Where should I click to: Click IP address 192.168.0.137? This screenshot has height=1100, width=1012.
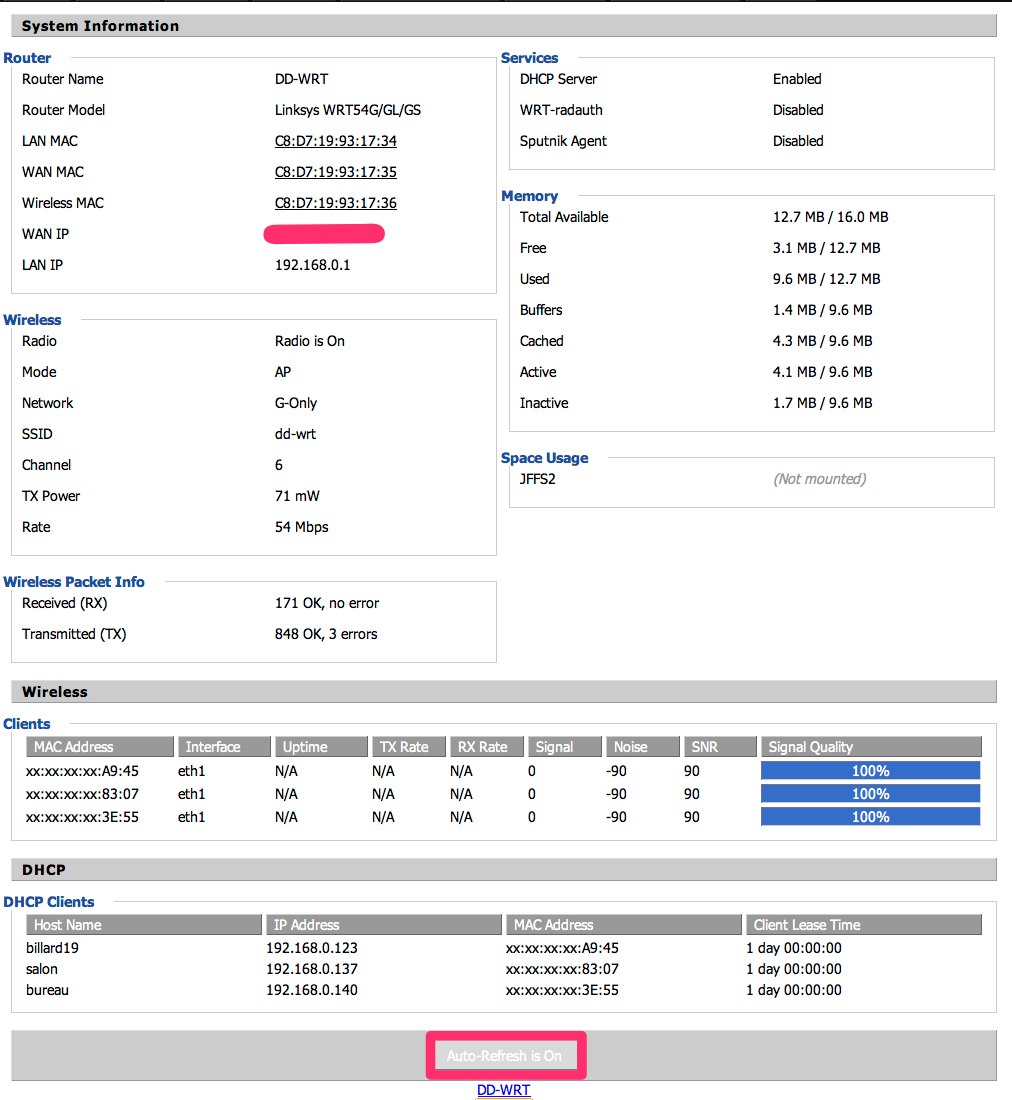click(x=311, y=969)
